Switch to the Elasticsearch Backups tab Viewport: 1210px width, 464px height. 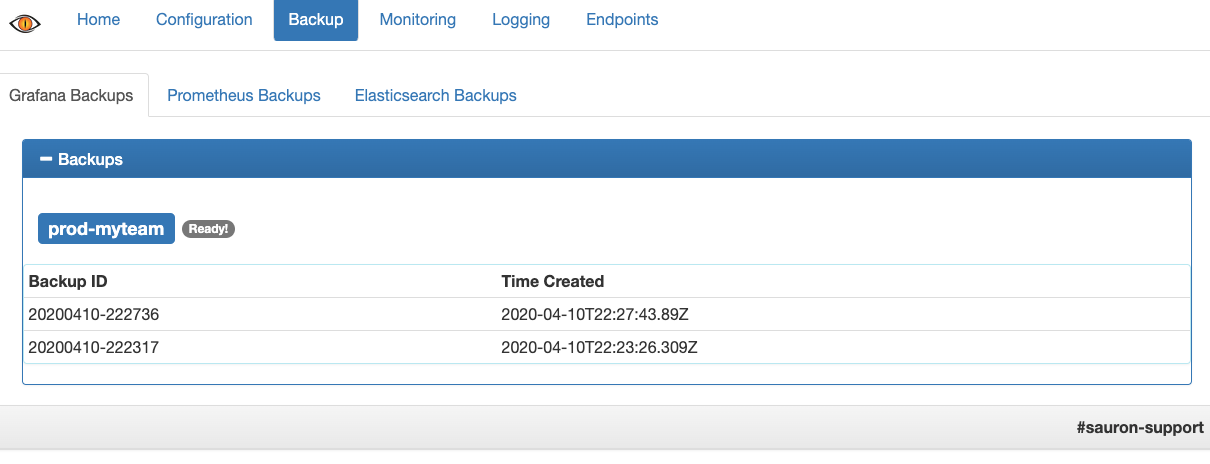coord(435,96)
